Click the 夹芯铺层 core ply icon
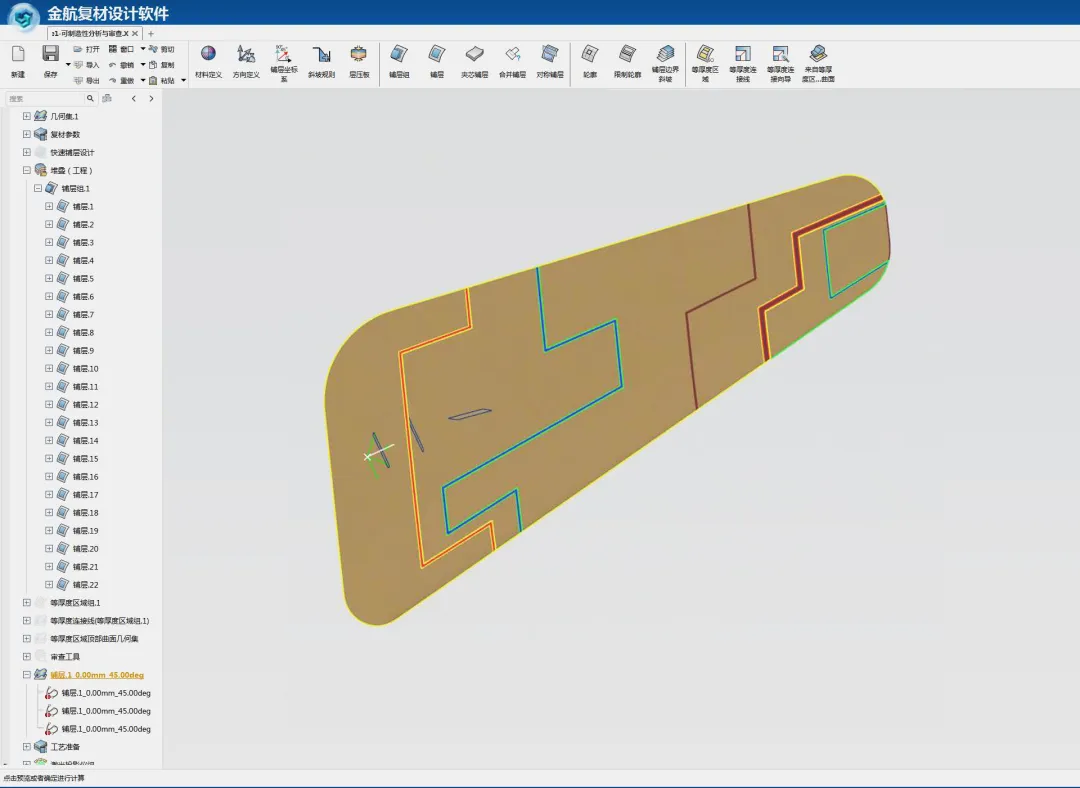 [475, 61]
